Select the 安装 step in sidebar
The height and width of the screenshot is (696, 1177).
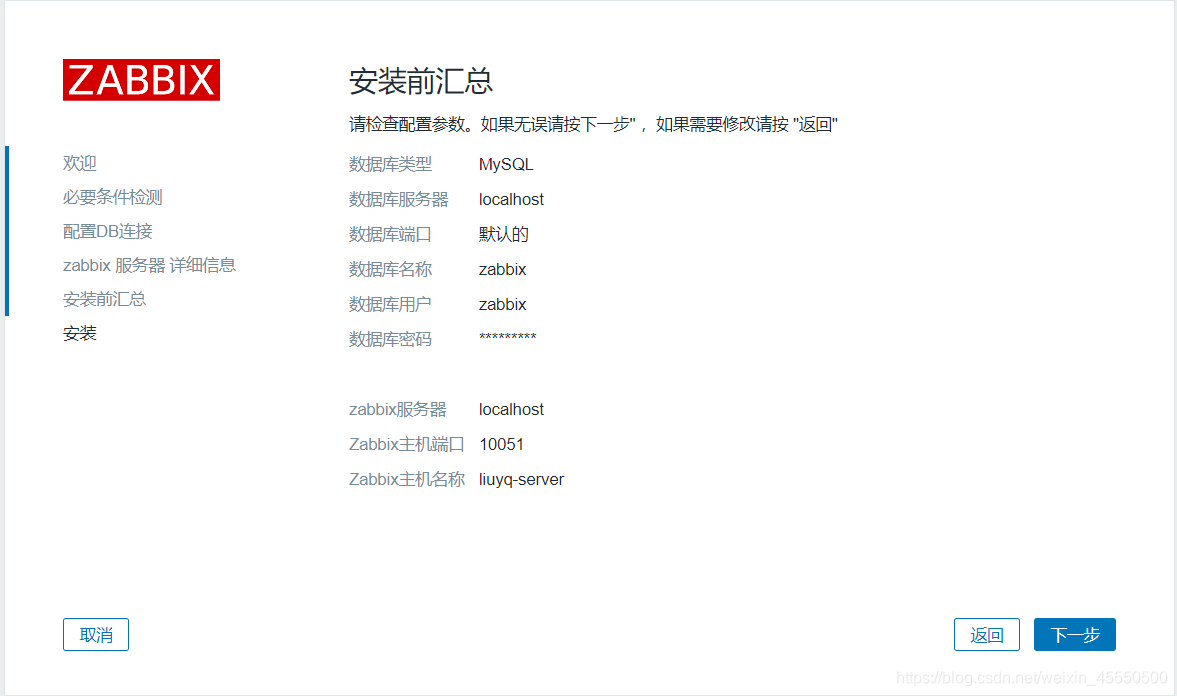coord(80,333)
